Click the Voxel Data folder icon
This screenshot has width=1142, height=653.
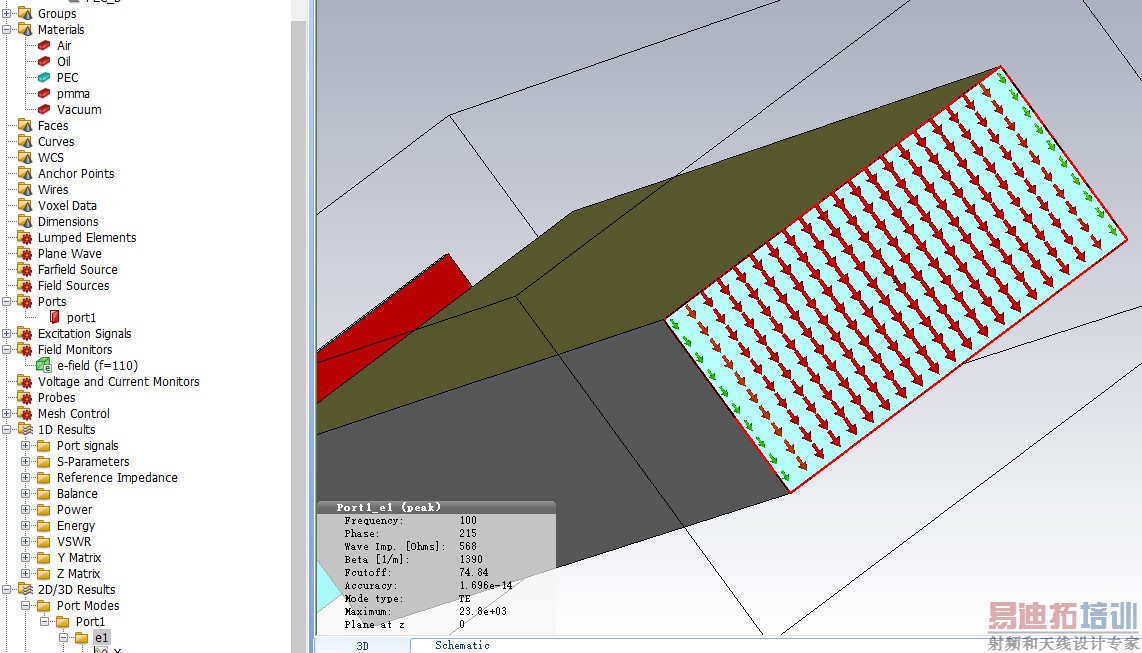click(25, 205)
